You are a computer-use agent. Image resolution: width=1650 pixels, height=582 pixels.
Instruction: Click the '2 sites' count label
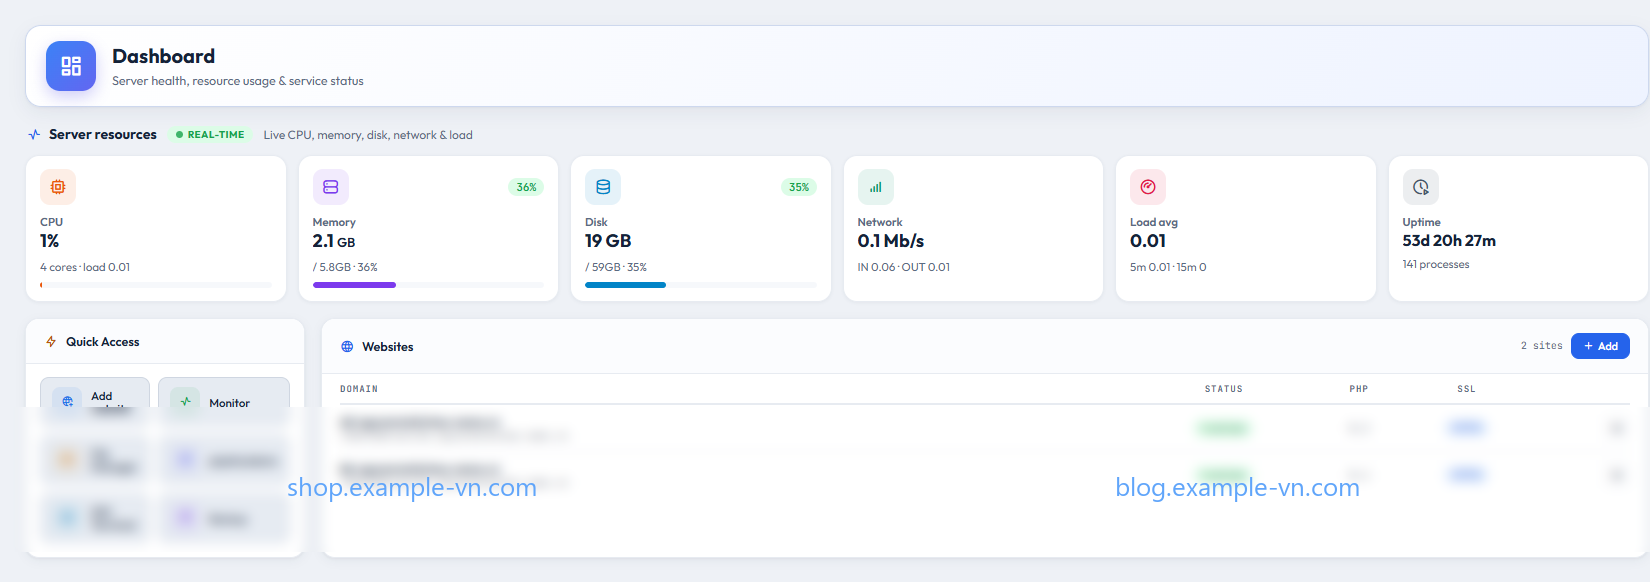click(x=1542, y=346)
